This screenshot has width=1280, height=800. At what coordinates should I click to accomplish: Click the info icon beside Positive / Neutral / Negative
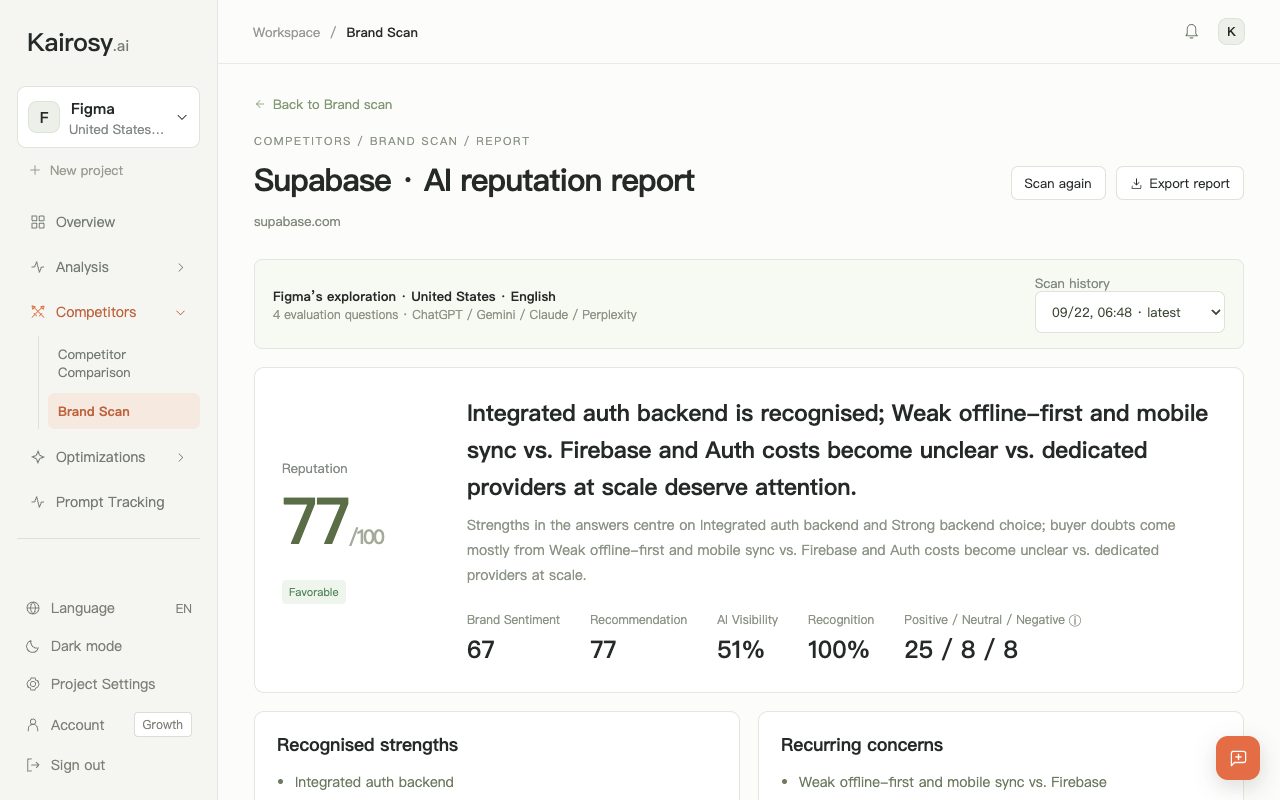[1075, 620]
